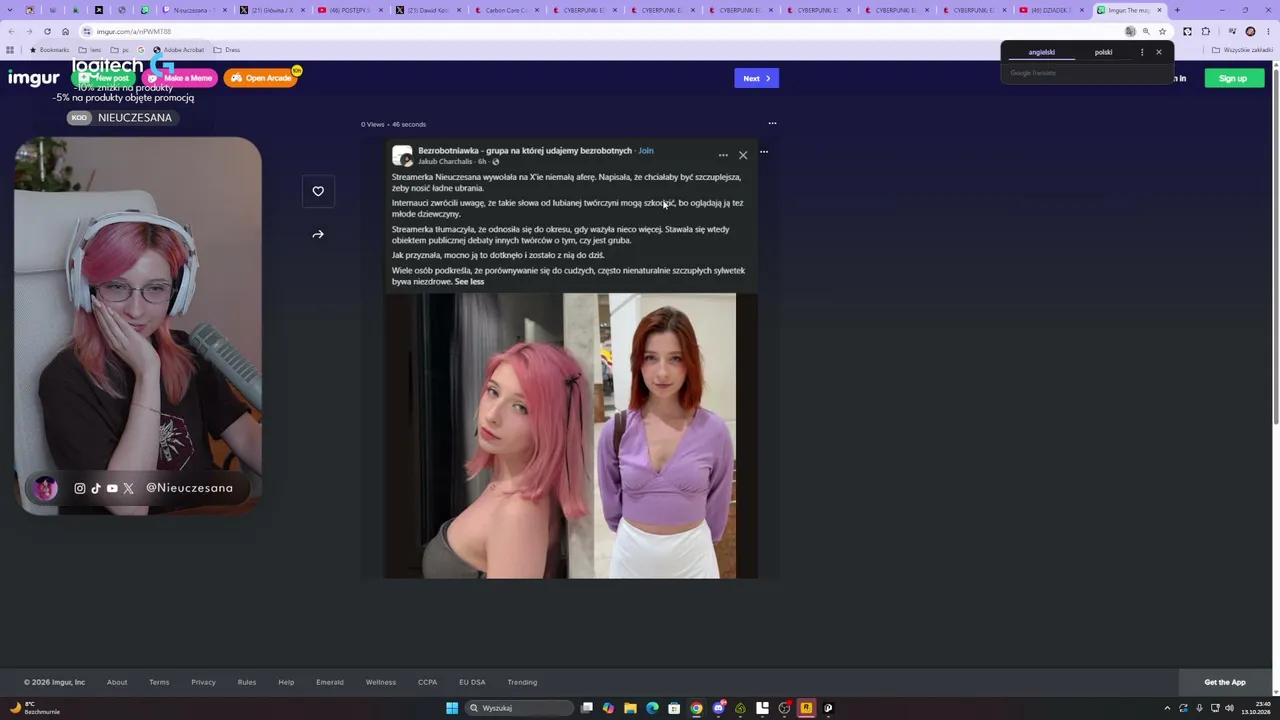Viewport: 1280px width, 720px height.
Task: Open the Privacy link in the footer
Action: pos(203,682)
